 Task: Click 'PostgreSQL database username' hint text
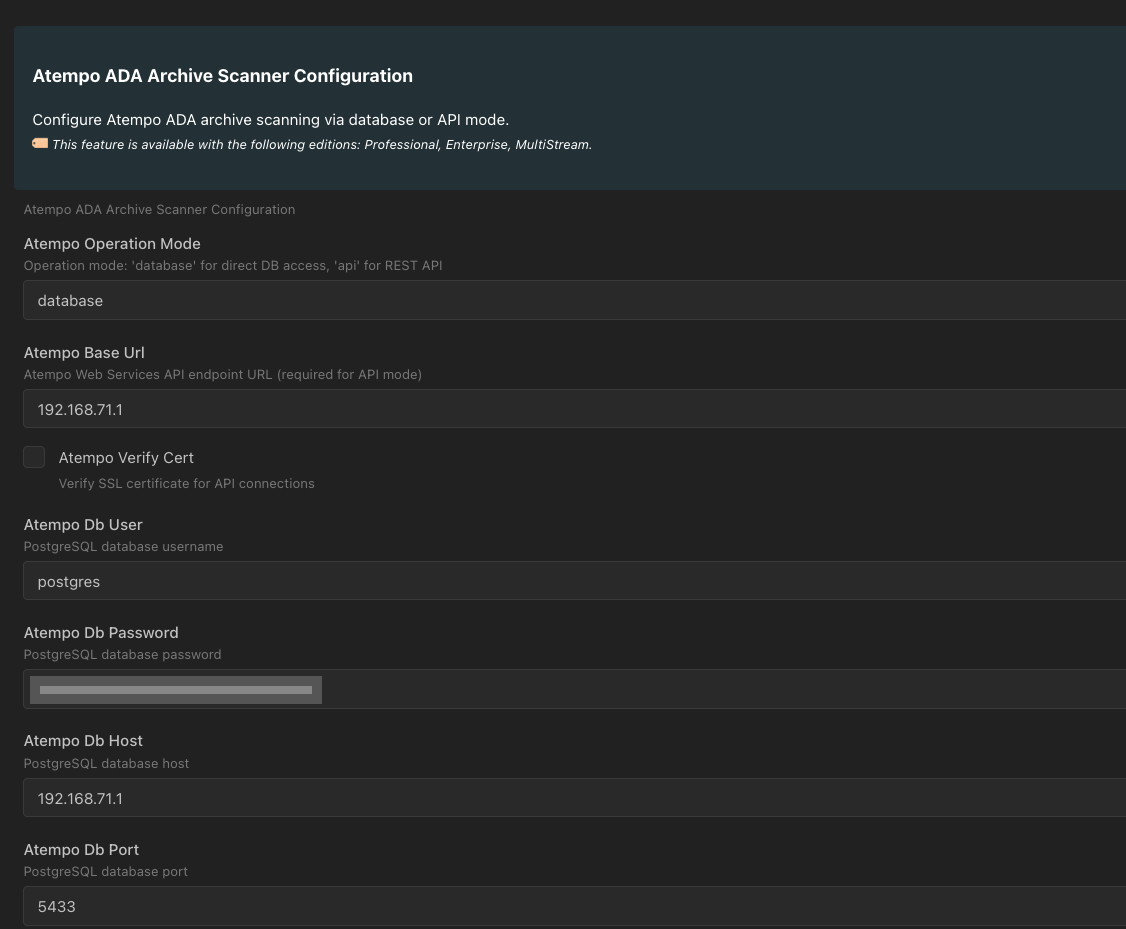124,547
